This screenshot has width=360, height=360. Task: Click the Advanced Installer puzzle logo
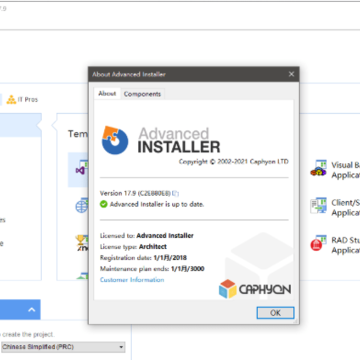(115, 140)
